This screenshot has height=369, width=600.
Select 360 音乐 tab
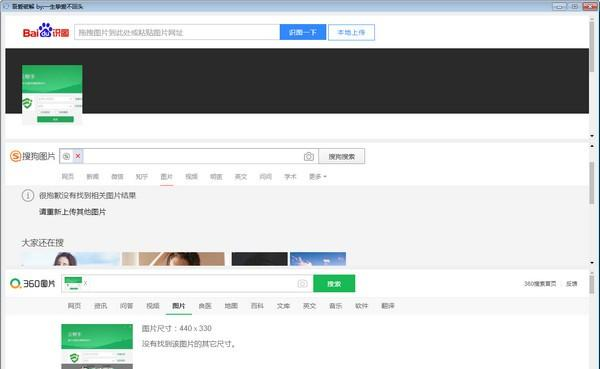(x=336, y=305)
